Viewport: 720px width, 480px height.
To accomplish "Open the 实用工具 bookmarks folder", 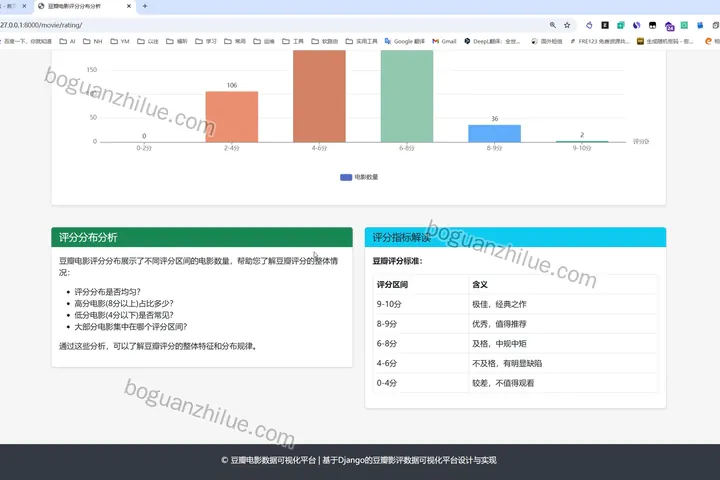I will 361,41.
